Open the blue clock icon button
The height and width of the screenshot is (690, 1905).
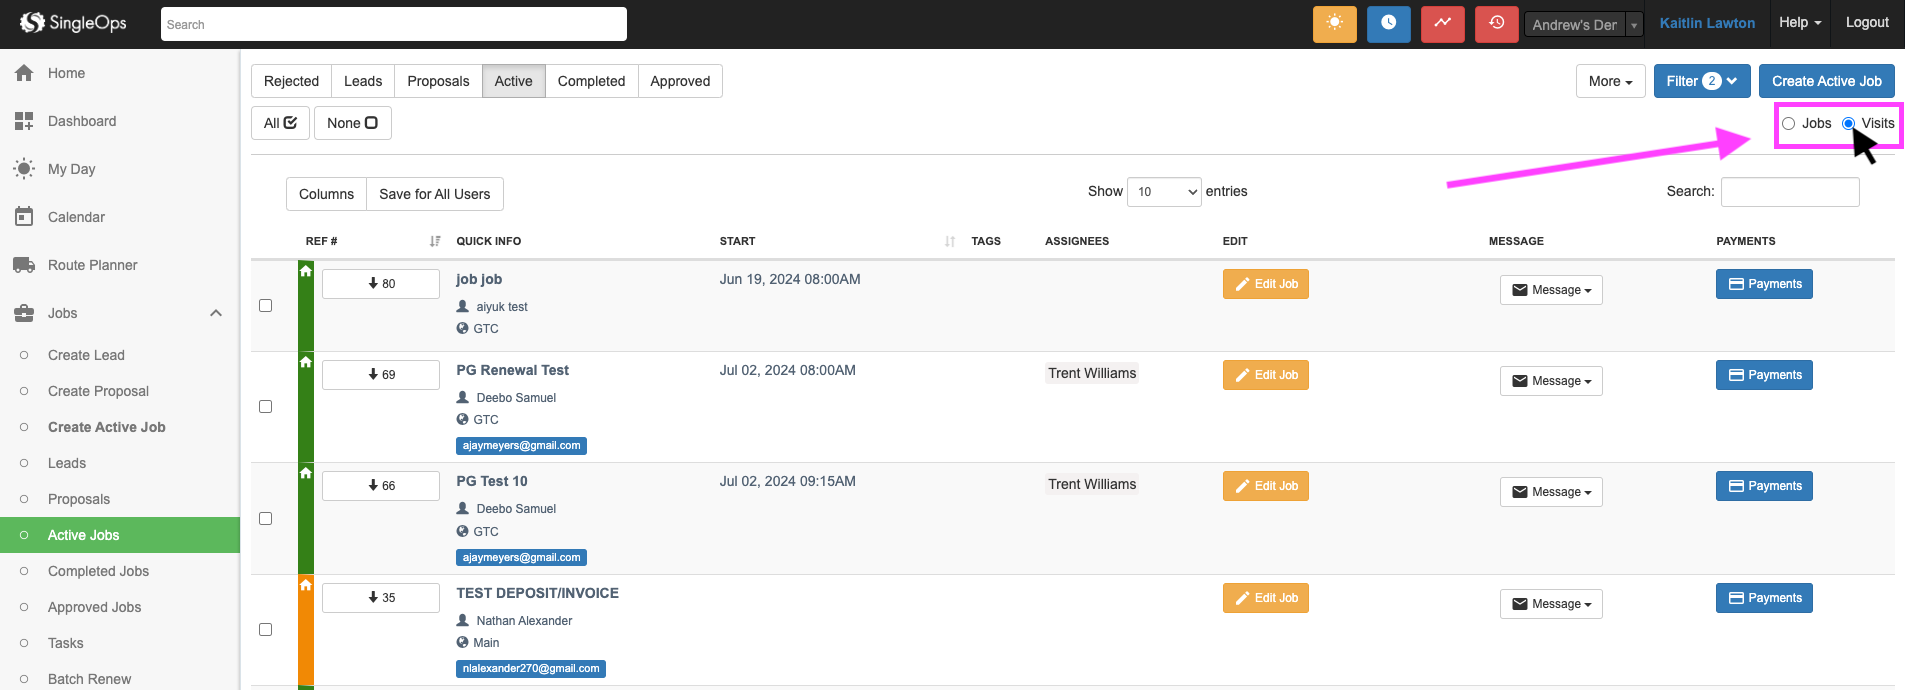click(x=1388, y=24)
